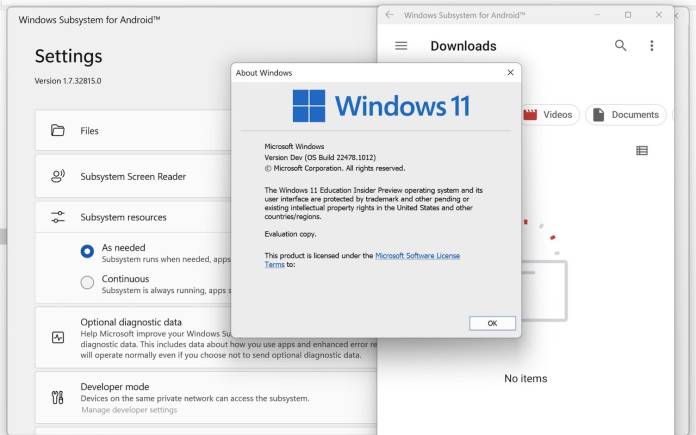The width and height of the screenshot is (696, 435).
Task: Click the Subsystem resources sliders icon
Action: [x=58, y=217]
